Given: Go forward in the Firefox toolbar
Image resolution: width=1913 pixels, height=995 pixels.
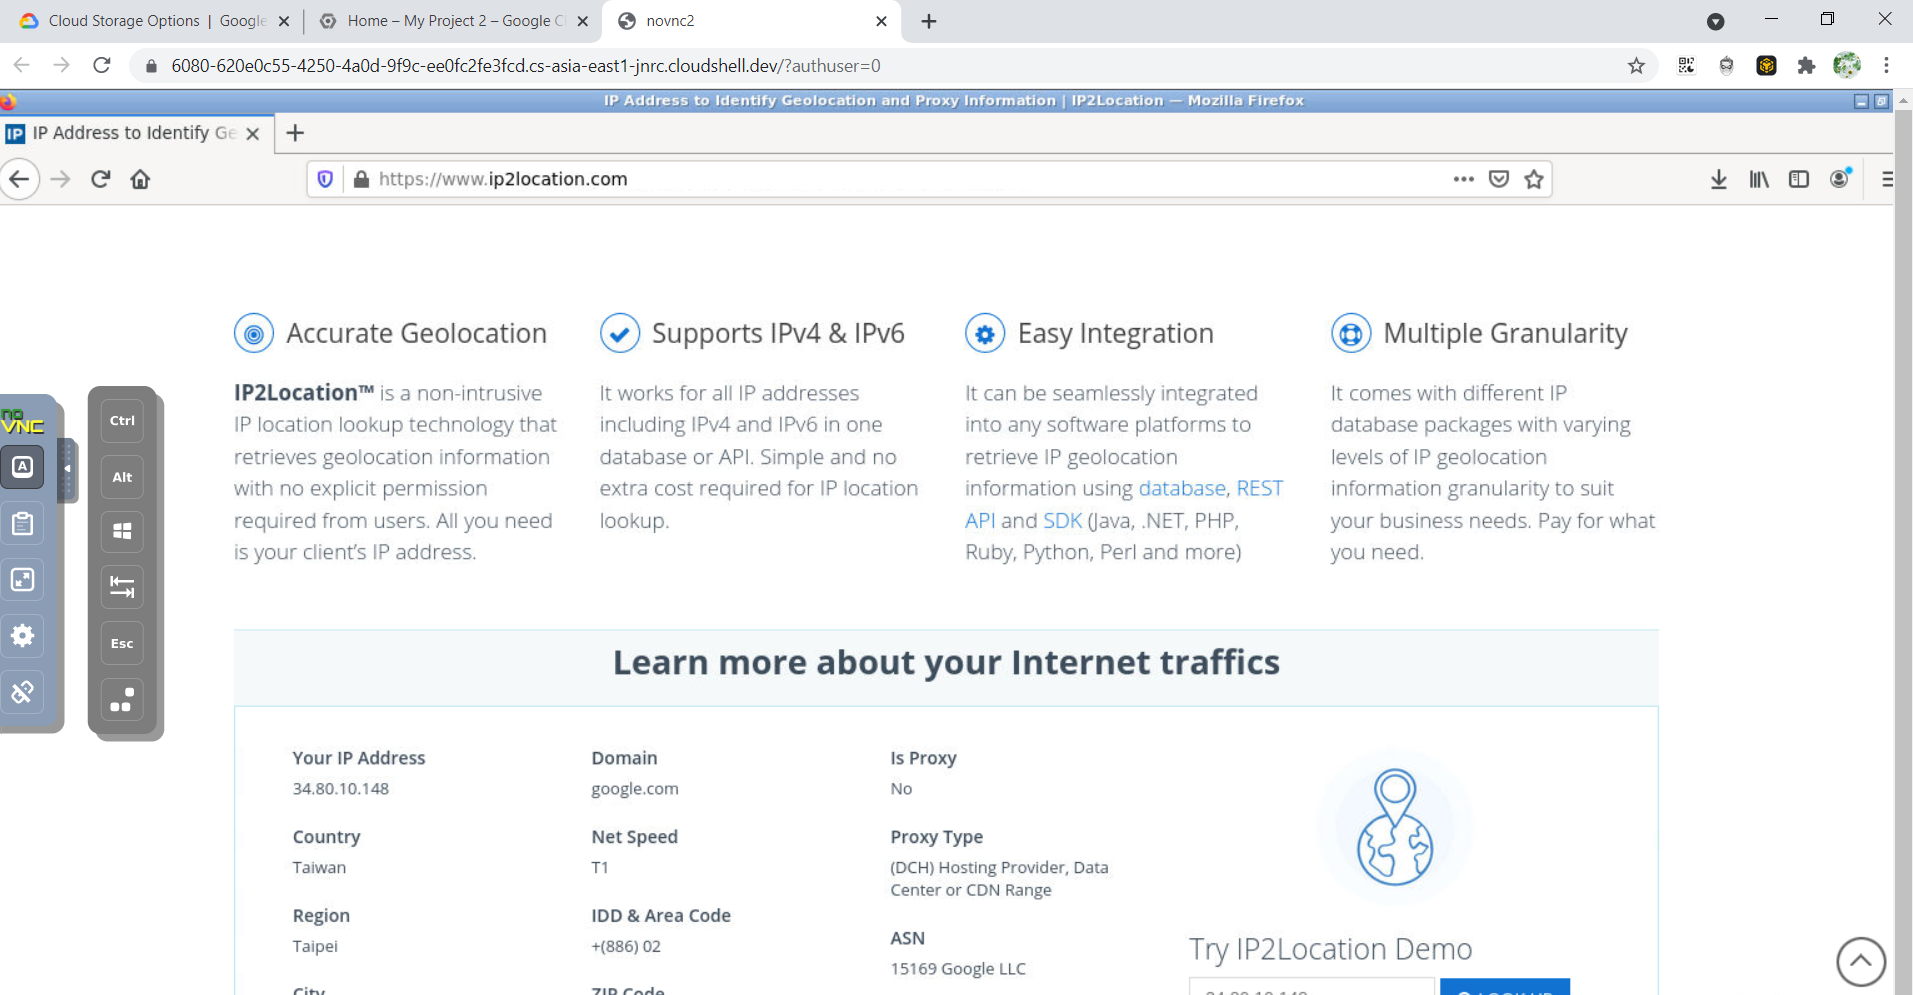Looking at the screenshot, I should click(61, 179).
